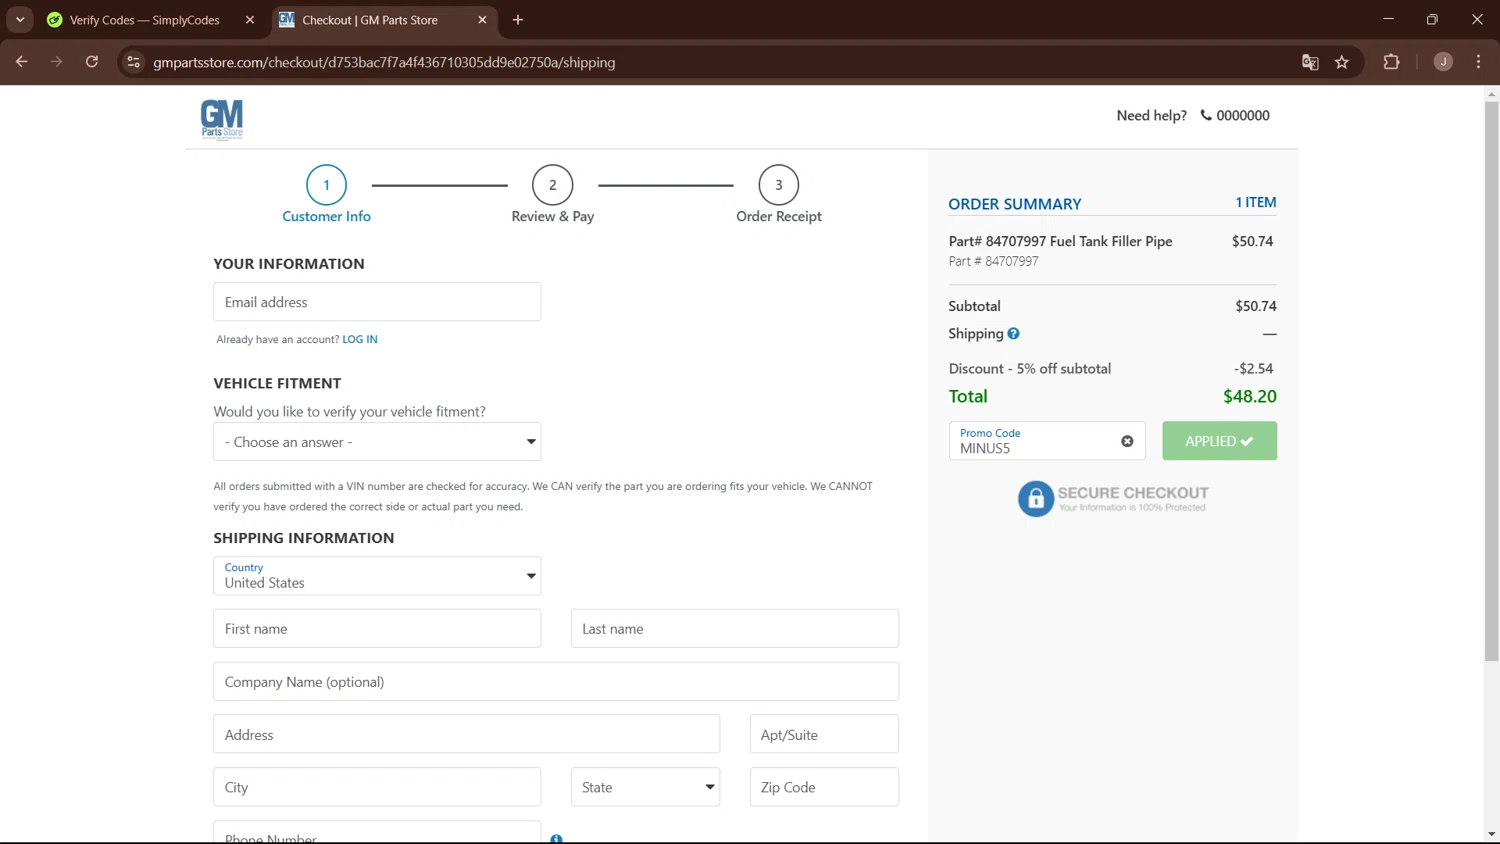
Task: Click the translate page icon
Action: coord(1310,62)
